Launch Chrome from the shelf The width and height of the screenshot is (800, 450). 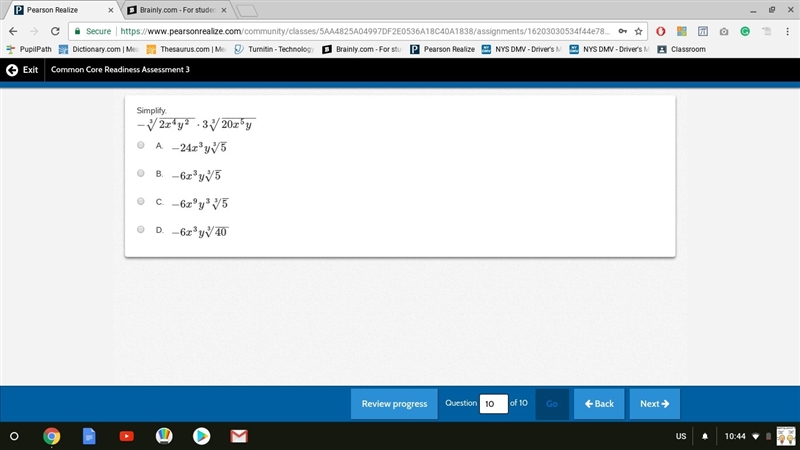click(x=52, y=436)
